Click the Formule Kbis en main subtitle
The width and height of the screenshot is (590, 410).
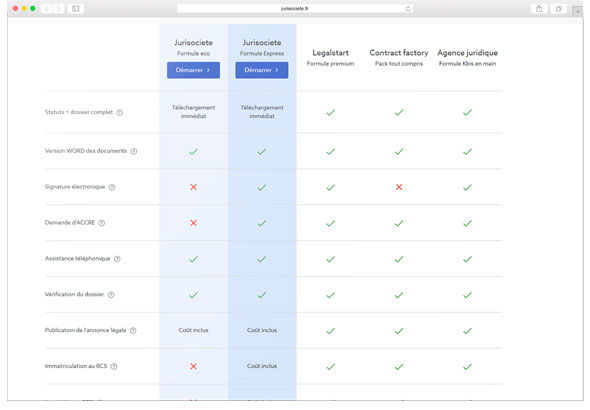[x=467, y=64]
